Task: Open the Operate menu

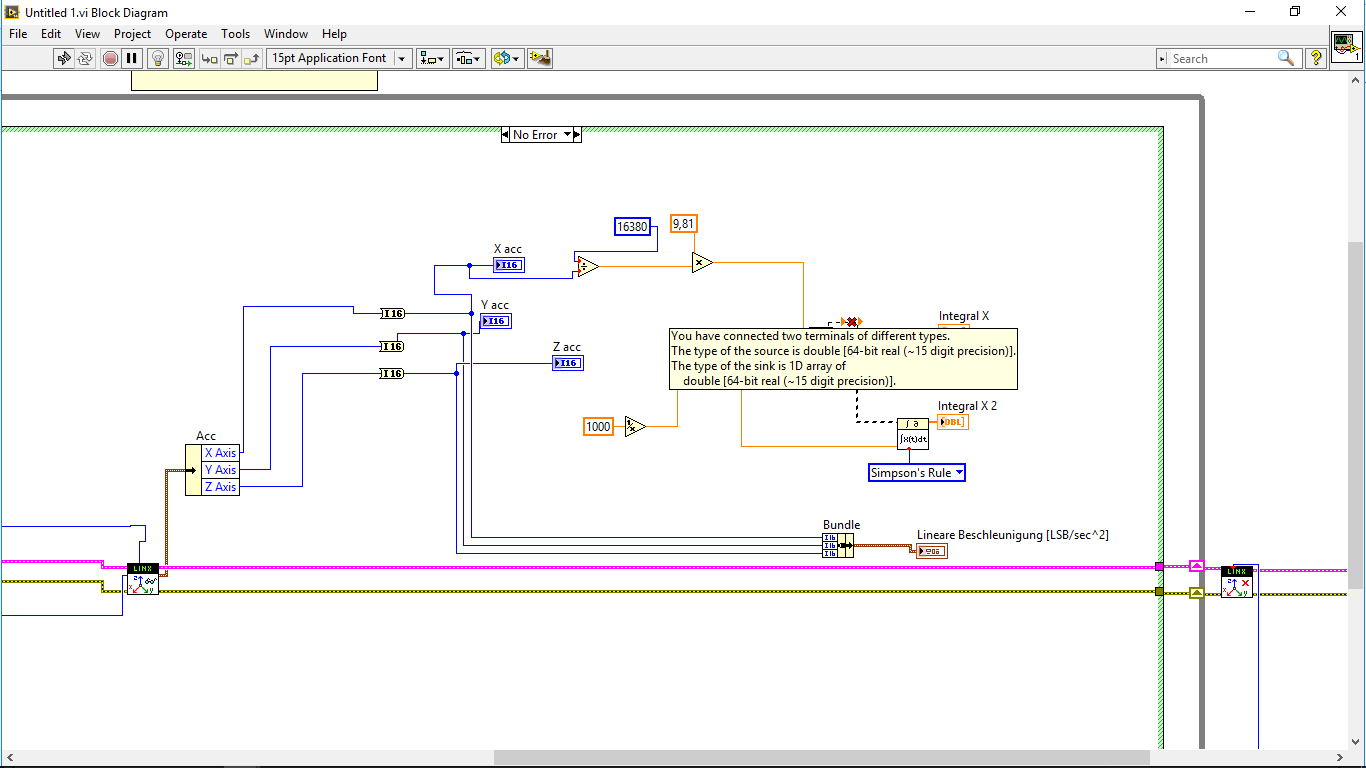Action: (x=186, y=34)
